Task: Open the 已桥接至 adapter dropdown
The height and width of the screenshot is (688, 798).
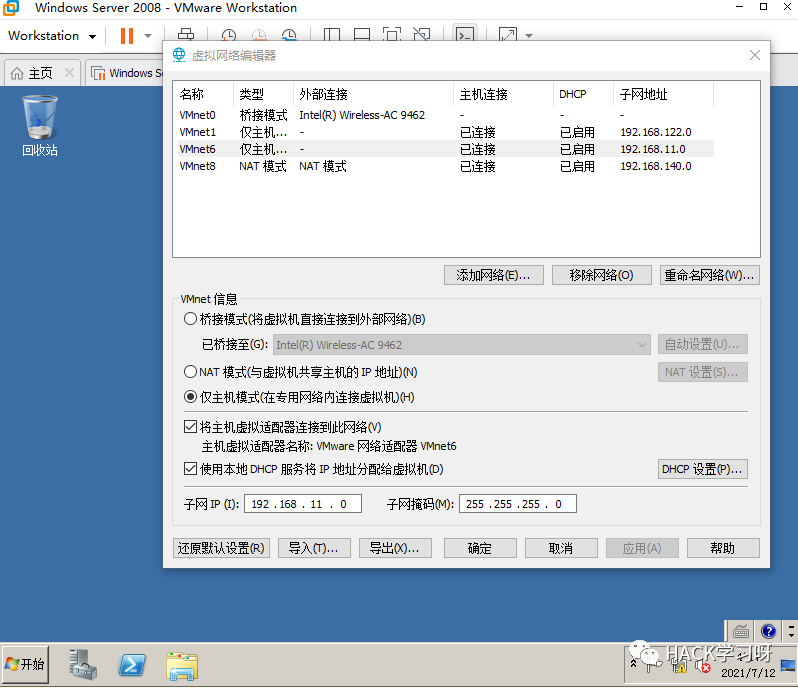Action: [462, 345]
